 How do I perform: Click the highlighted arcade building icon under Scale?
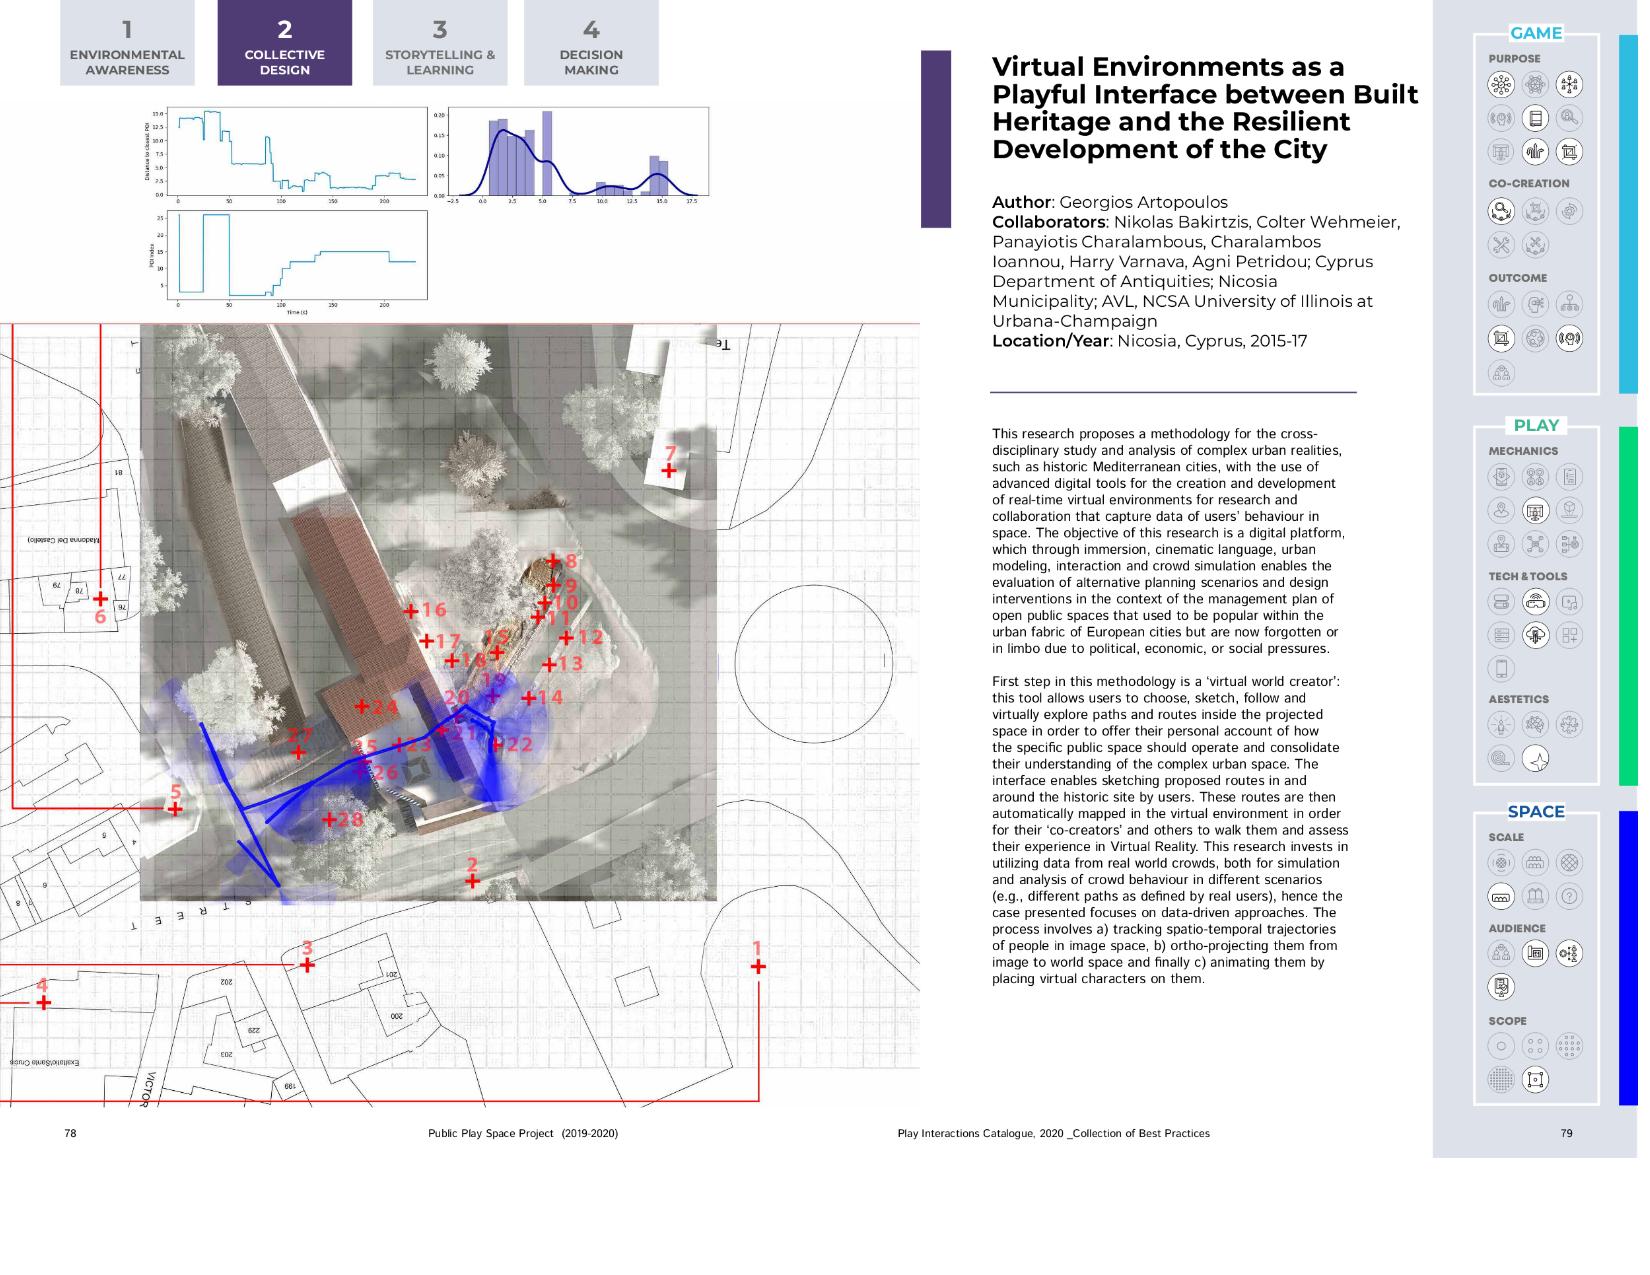[x=1501, y=897]
